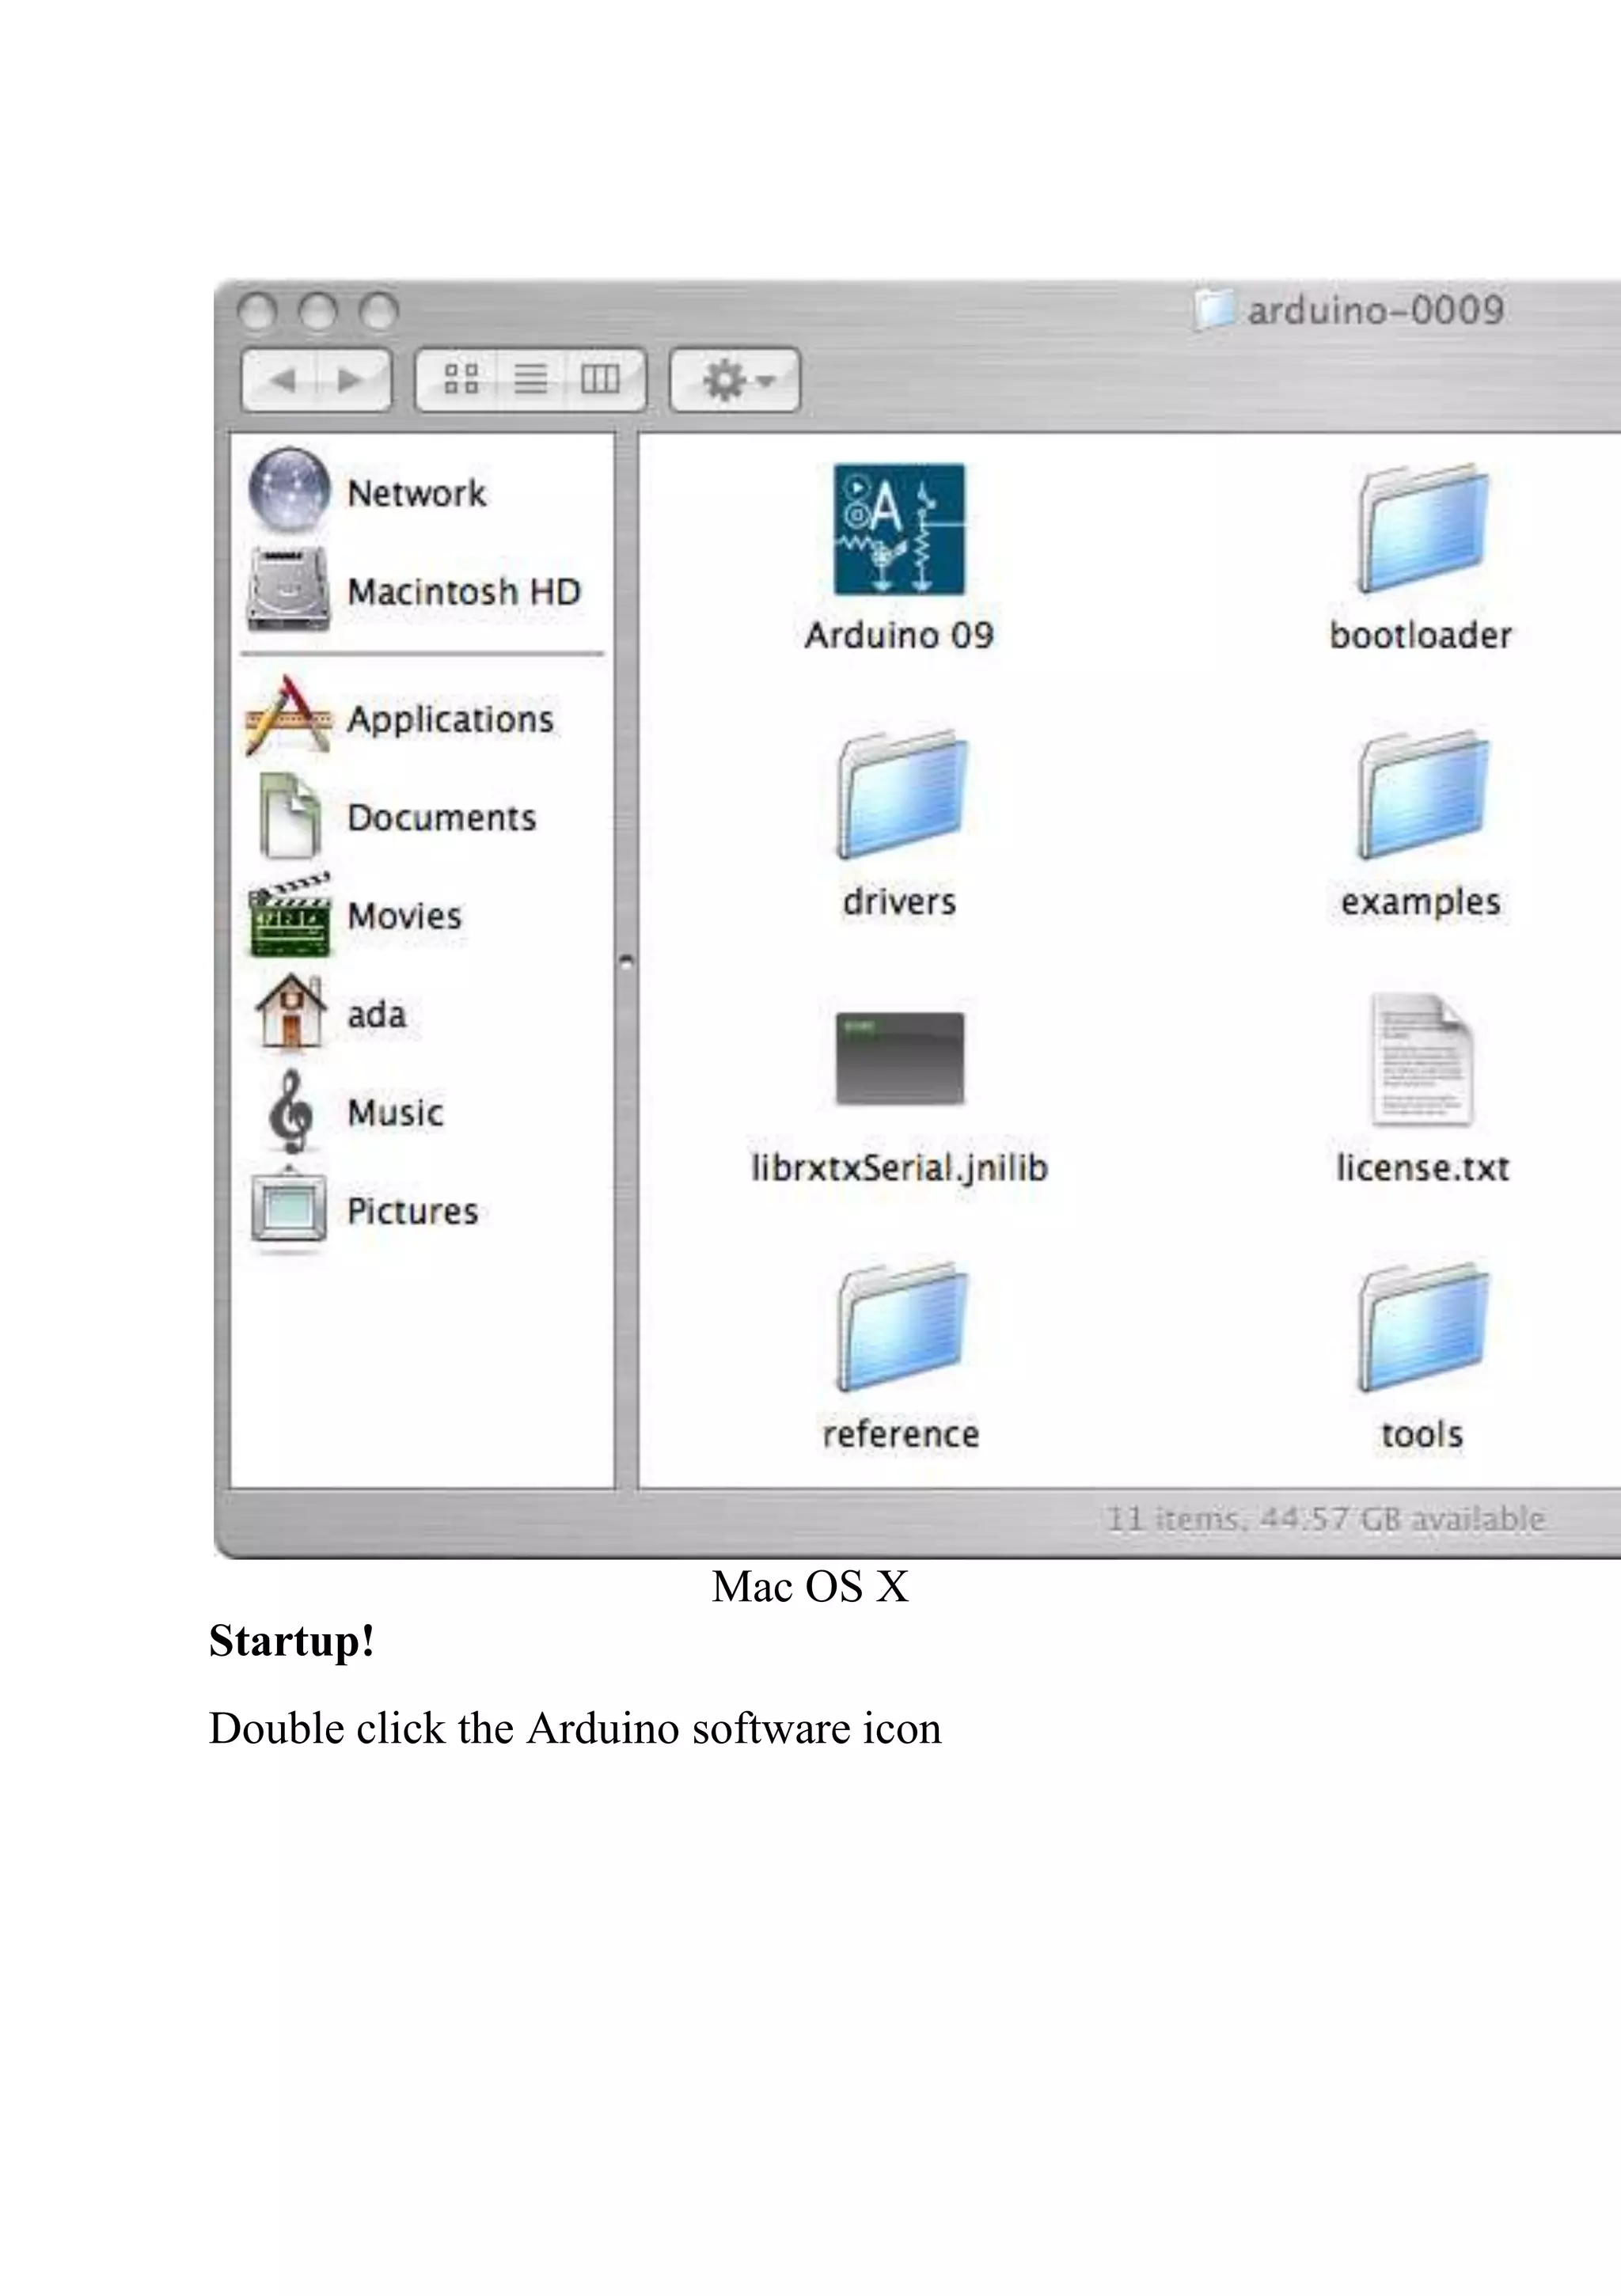This screenshot has width=1621, height=2296.
Task: Click the Applications sidebar icon
Action: [288, 716]
